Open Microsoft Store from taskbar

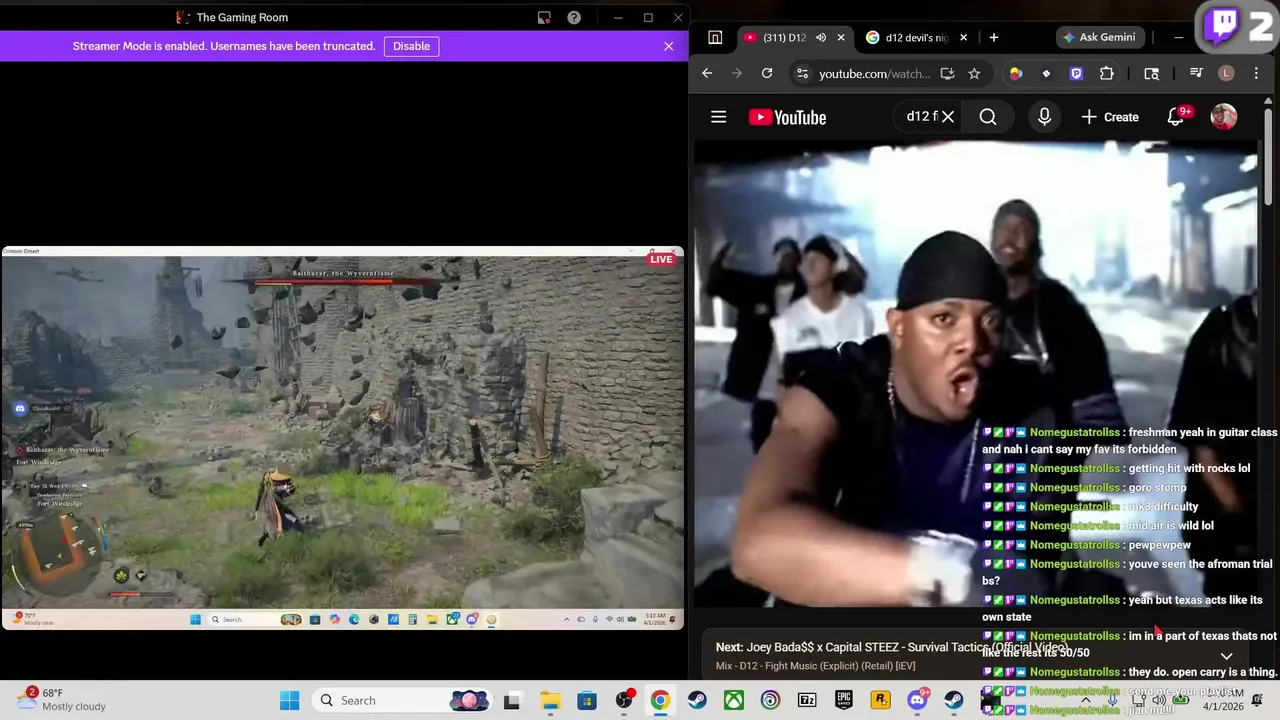[587, 700]
